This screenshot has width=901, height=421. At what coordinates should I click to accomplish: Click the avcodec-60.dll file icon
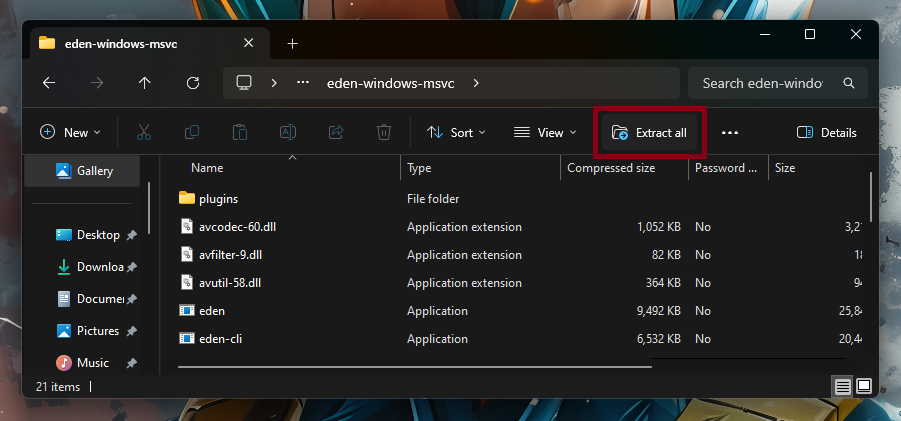pos(187,227)
